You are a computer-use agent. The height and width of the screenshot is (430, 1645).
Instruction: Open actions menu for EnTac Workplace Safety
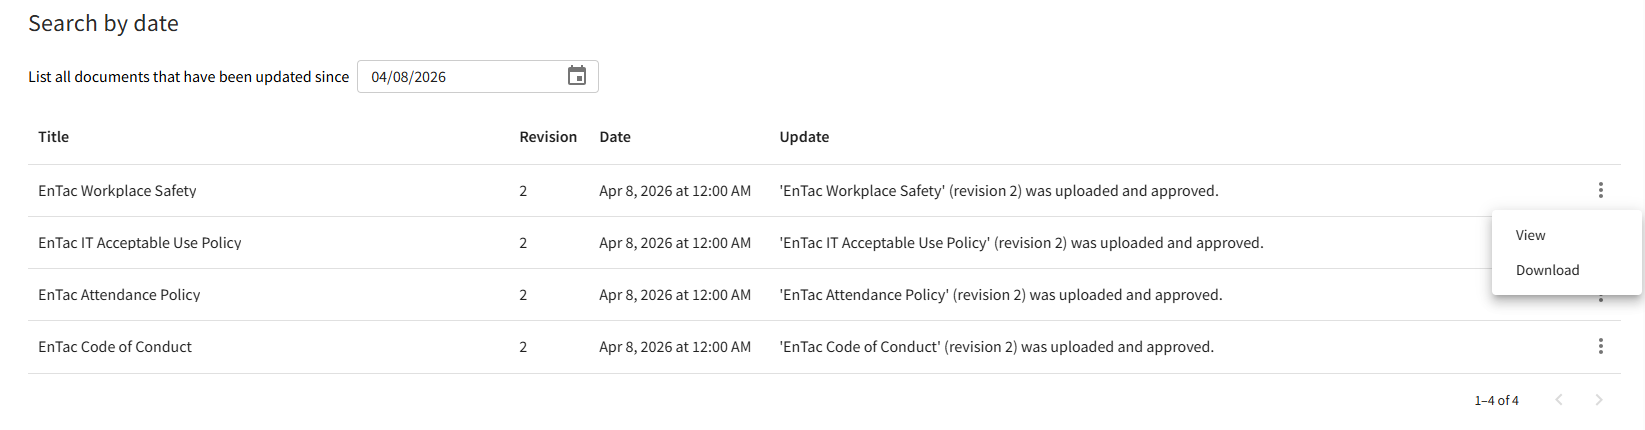(x=1600, y=190)
